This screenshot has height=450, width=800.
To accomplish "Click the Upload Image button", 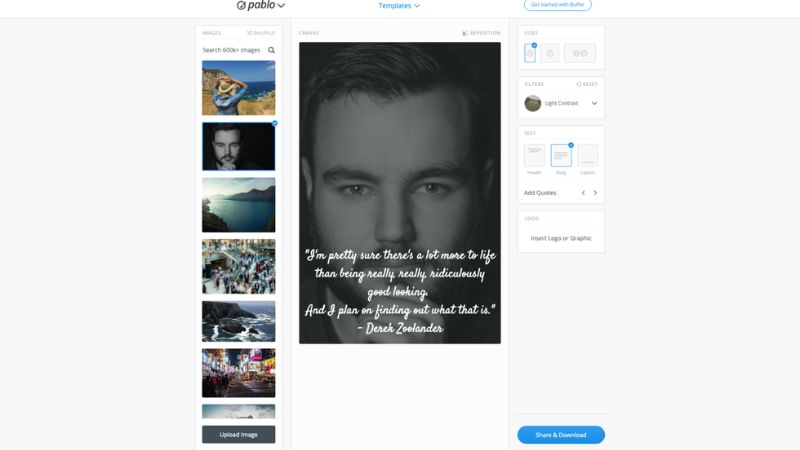I will tap(238, 434).
